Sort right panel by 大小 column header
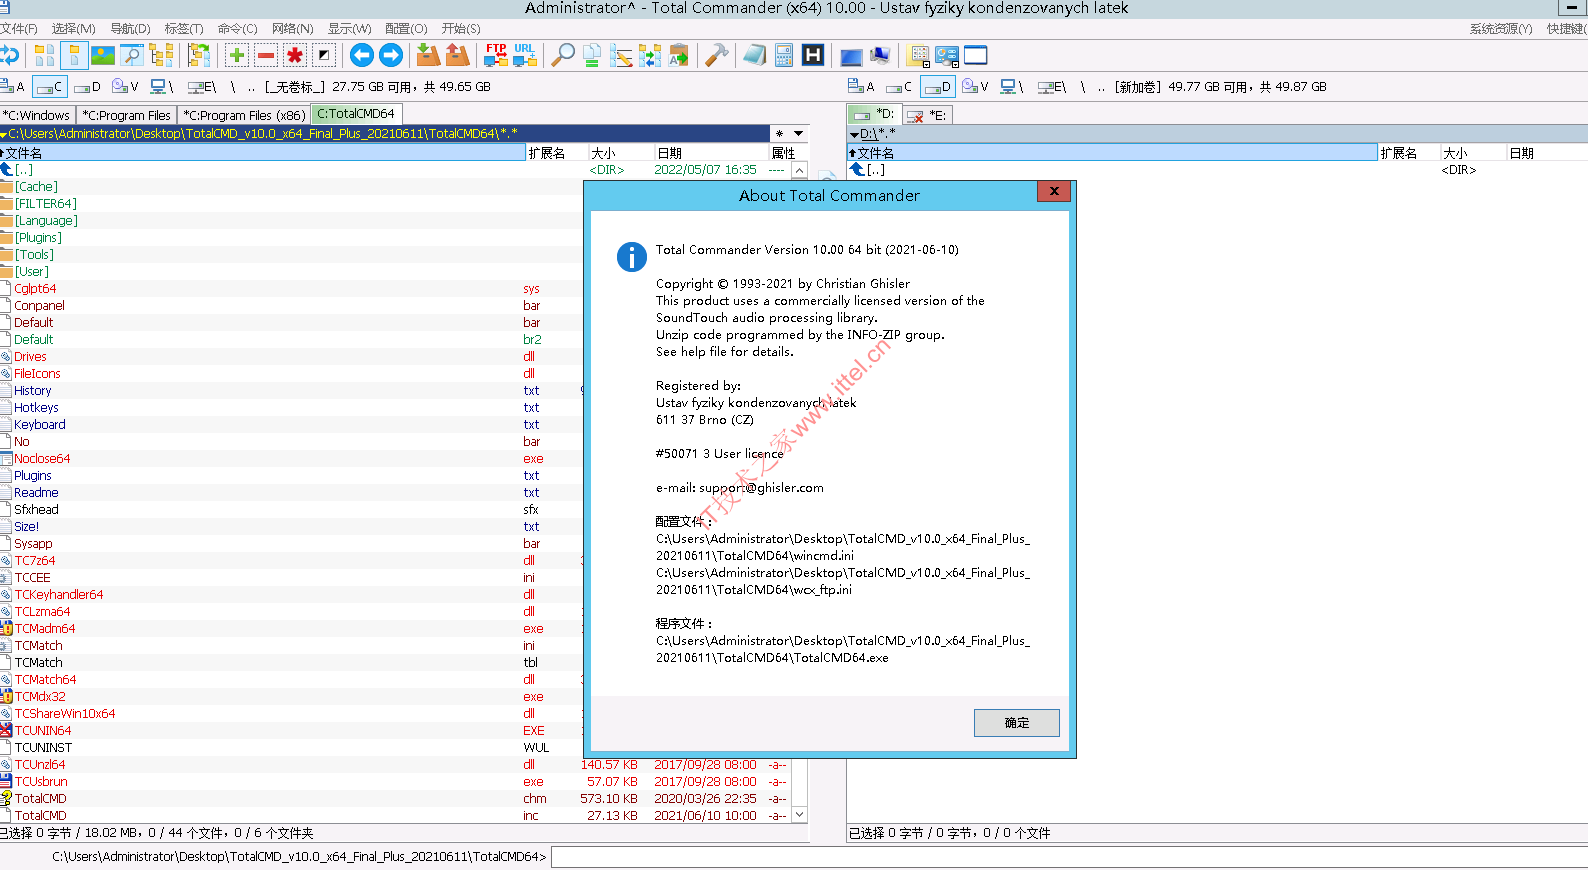Viewport: 1588px width, 870px height. [1473, 153]
